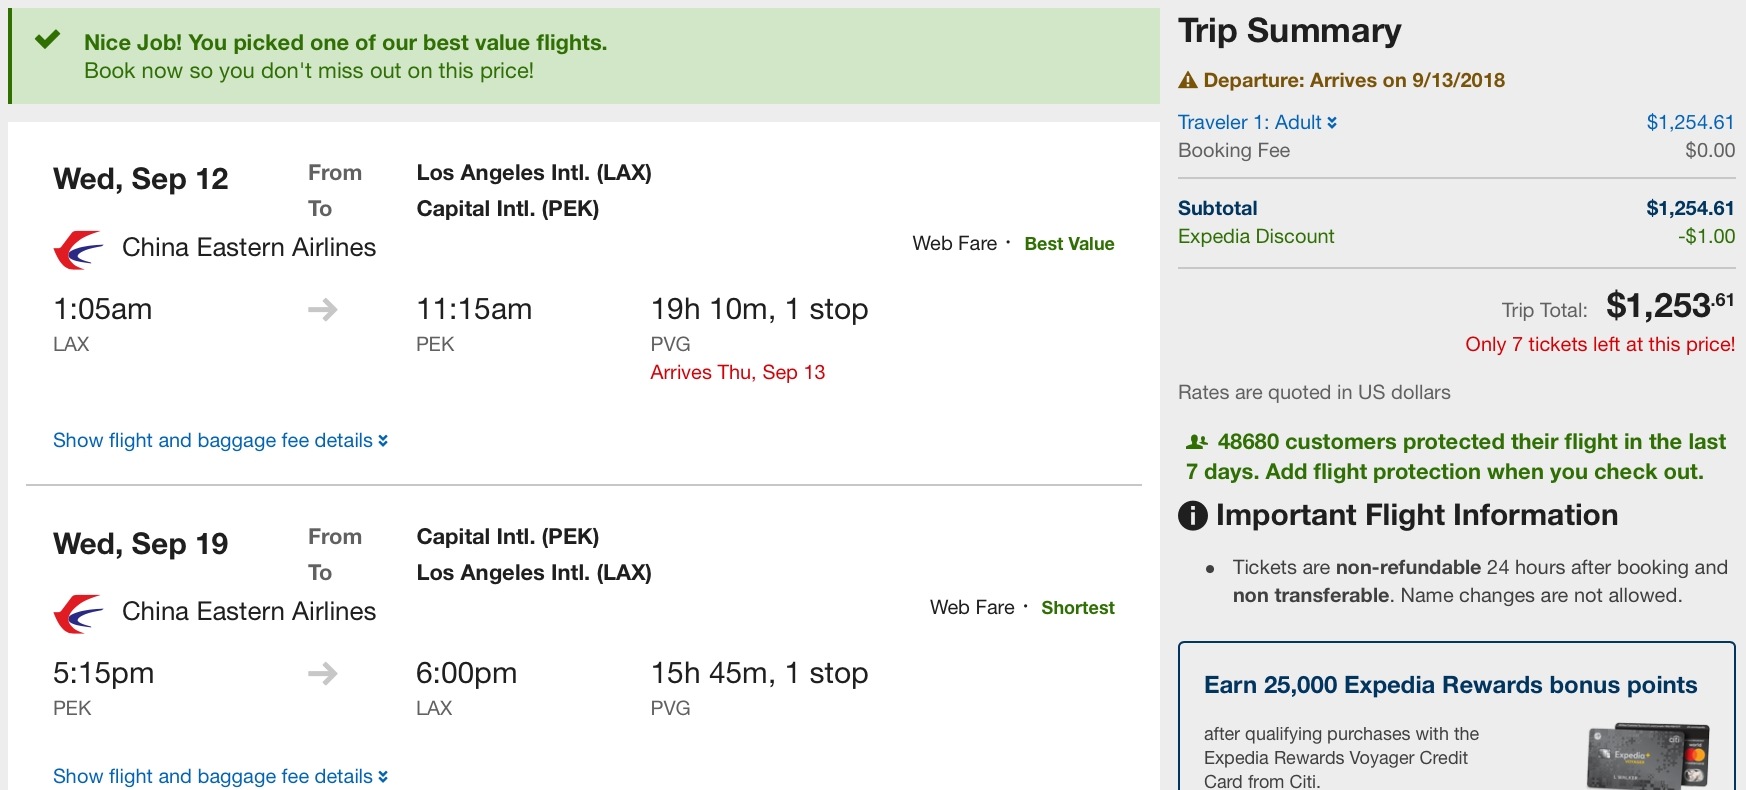
Task: Click the arrow between LAX and PEK departure
Action: point(322,310)
